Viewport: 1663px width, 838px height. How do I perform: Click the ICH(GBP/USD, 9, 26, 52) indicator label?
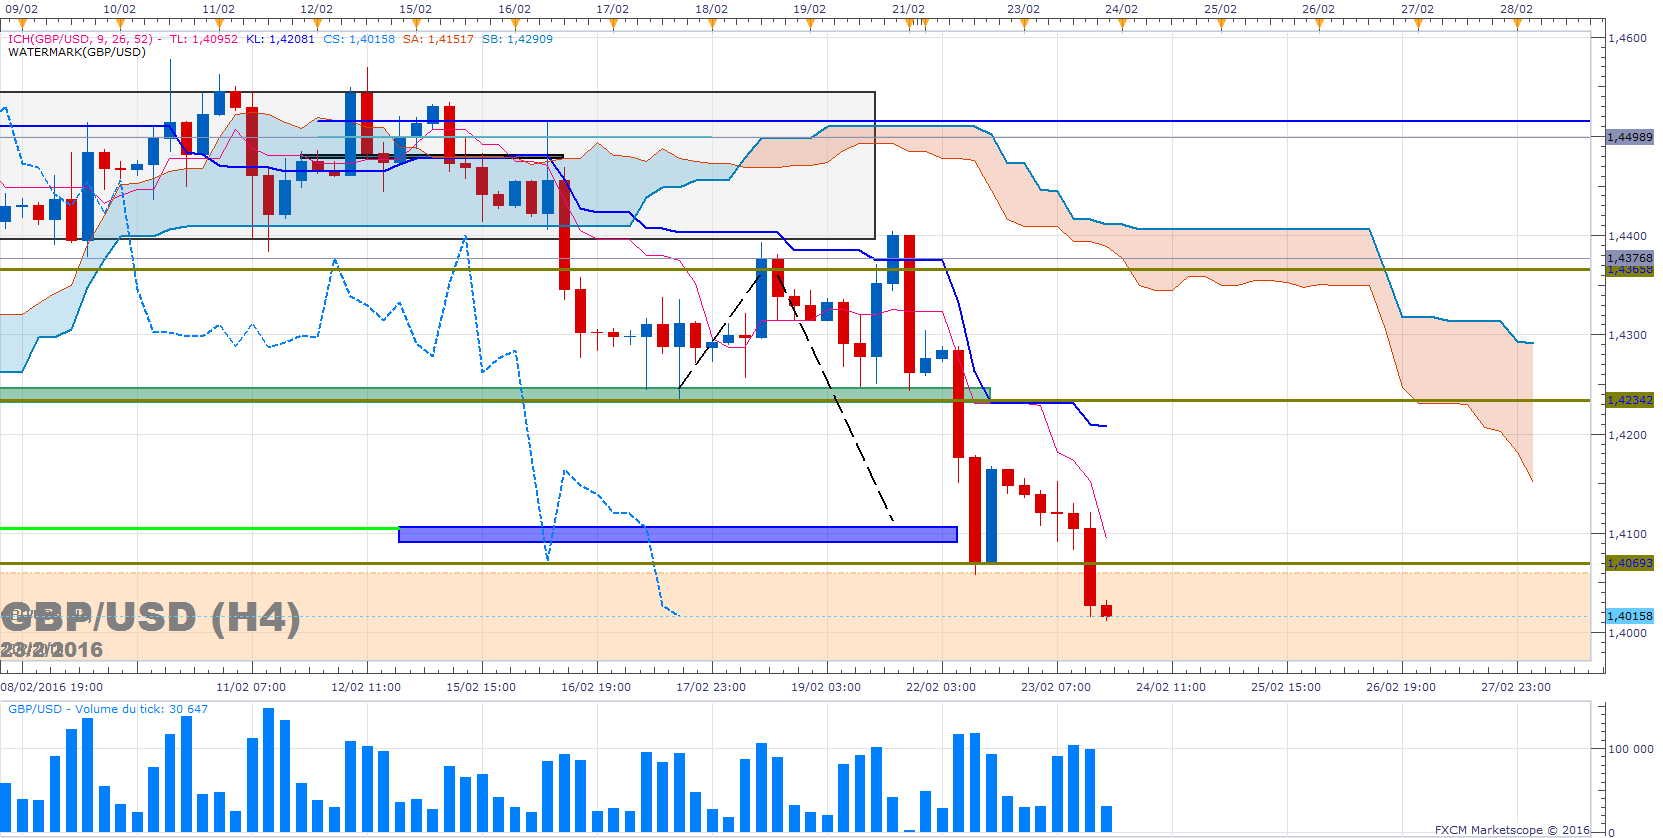pos(80,39)
